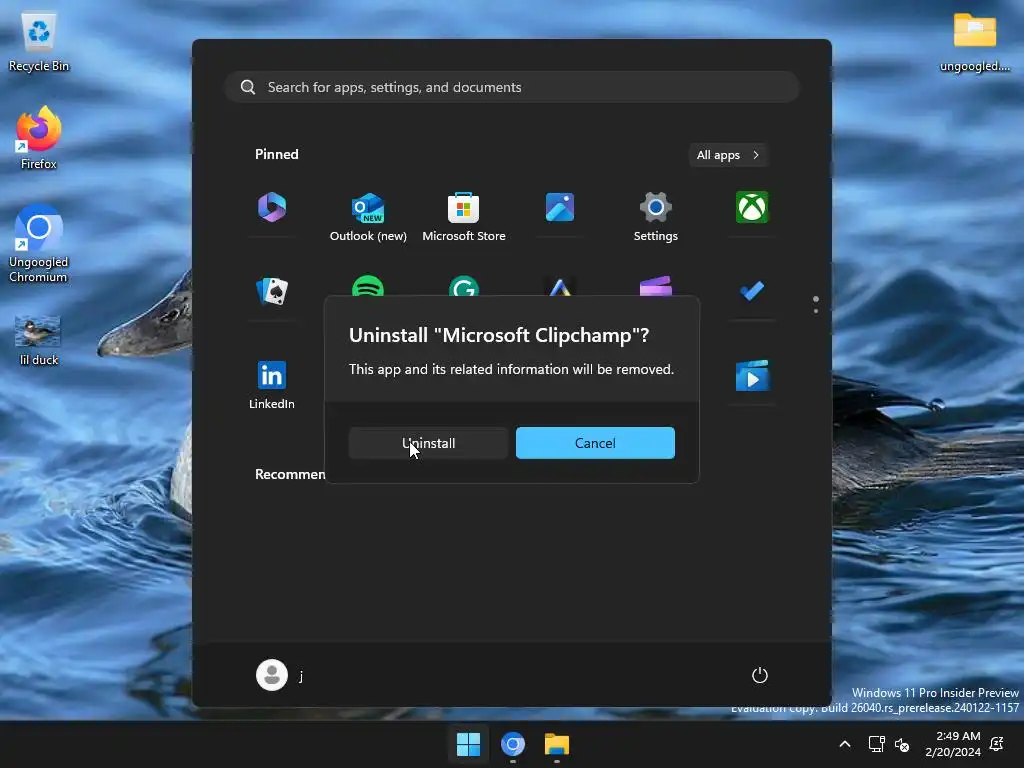Launch the Xbox pinned app
The image size is (1024, 768).
pyautogui.click(x=752, y=208)
